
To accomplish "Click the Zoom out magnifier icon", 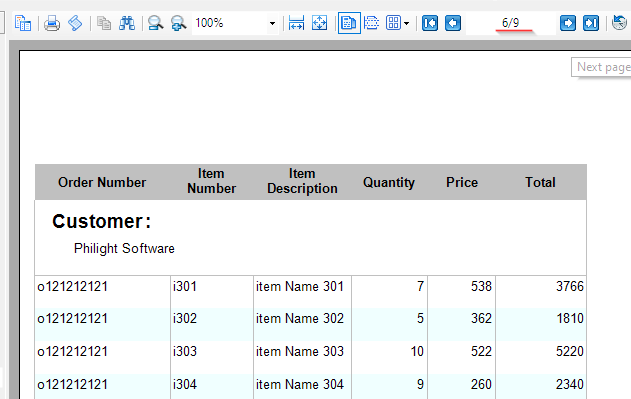I will coord(155,23).
